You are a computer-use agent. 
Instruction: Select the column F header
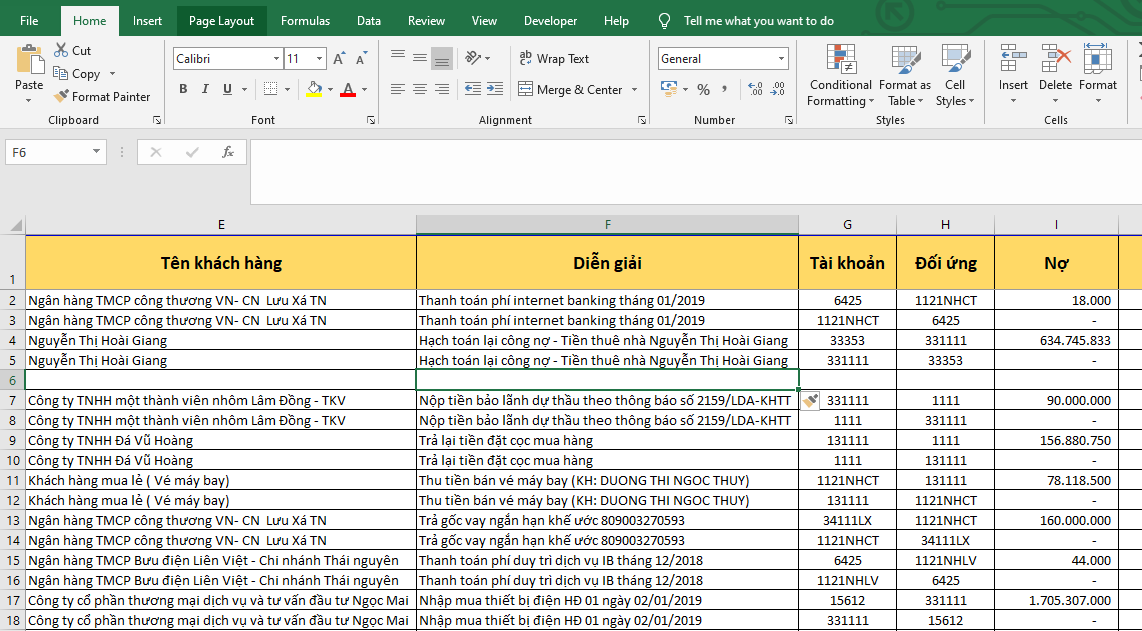pyautogui.click(x=607, y=224)
